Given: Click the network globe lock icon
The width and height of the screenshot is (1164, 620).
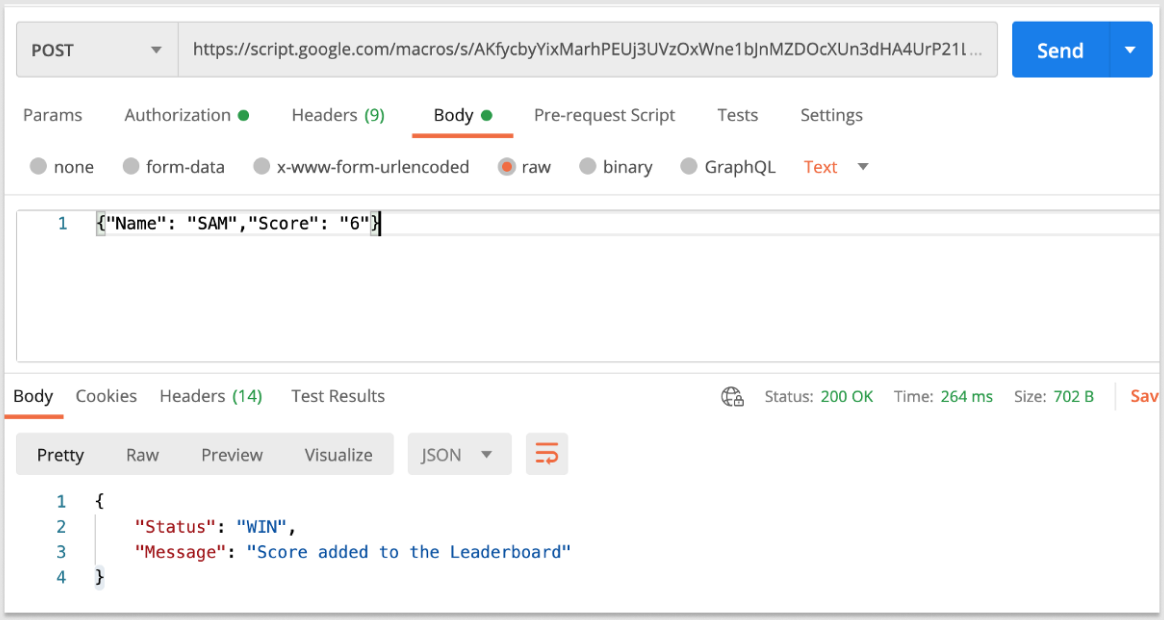Looking at the screenshot, I should (x=733, y=397).
